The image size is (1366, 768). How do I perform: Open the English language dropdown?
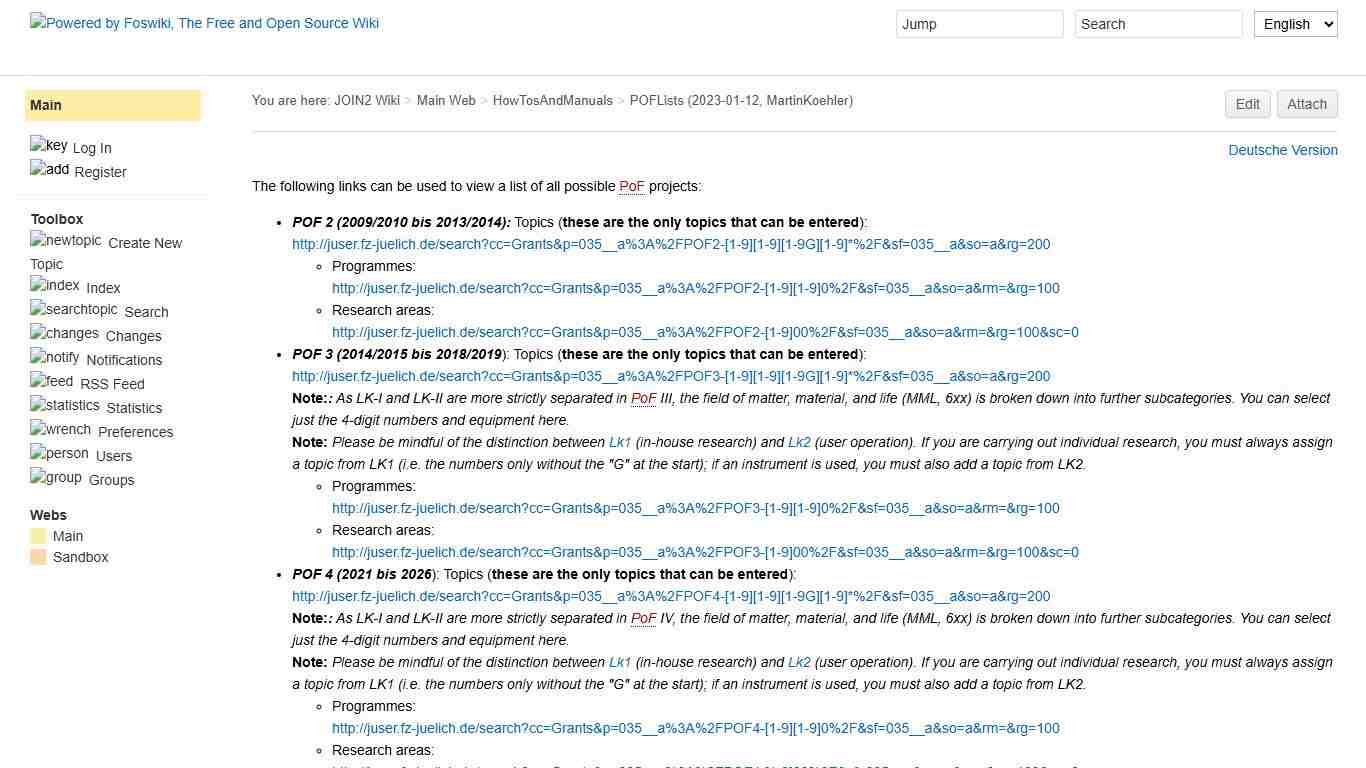click(1295, 24)
